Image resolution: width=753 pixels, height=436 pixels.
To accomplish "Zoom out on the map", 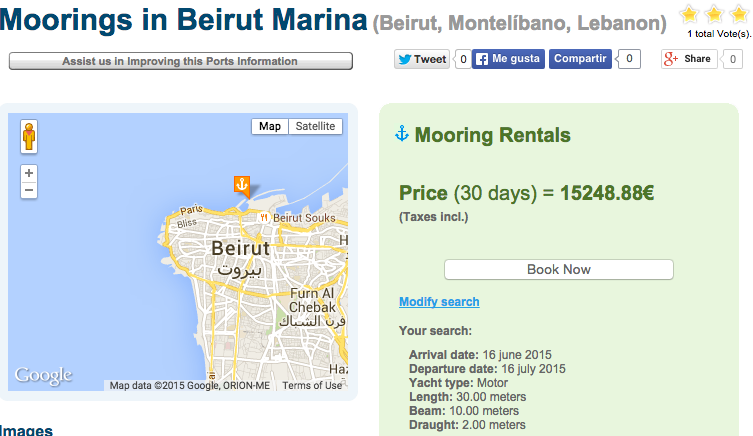I will tap(29, 190).
